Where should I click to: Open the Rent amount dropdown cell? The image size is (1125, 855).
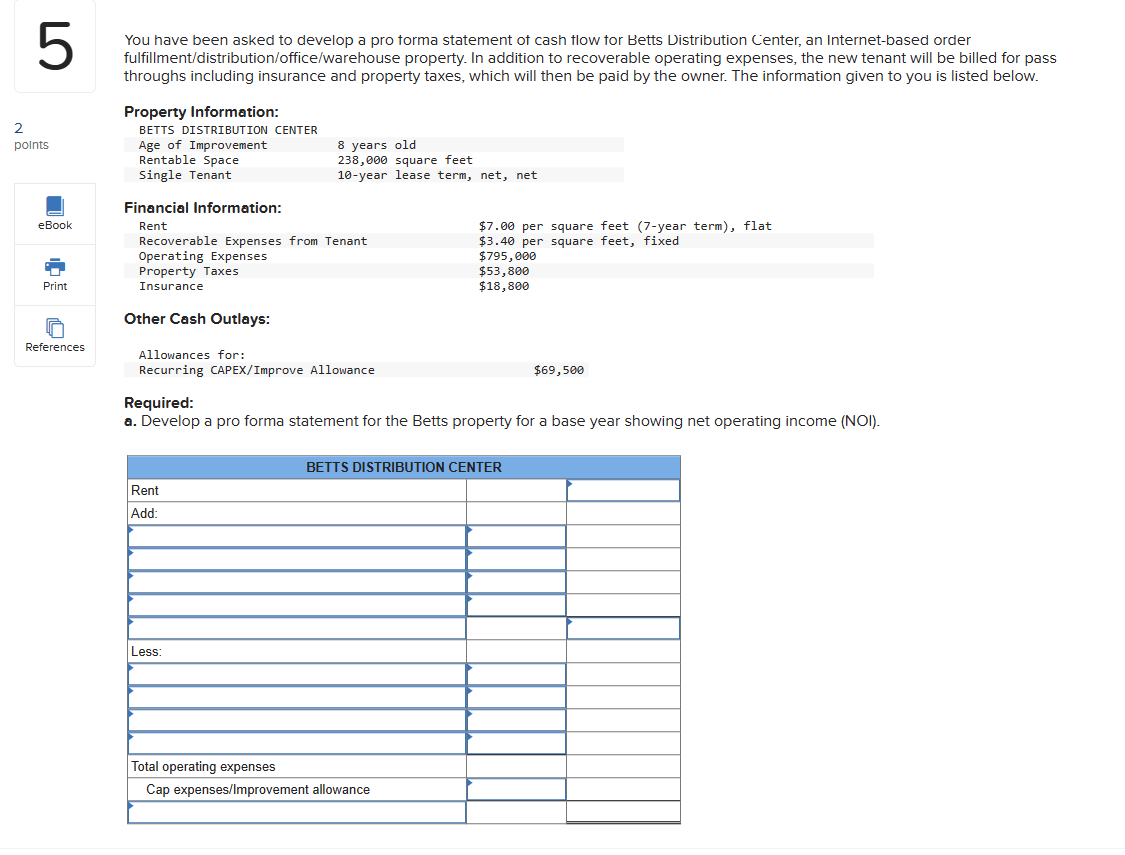(x=623, y=490)
